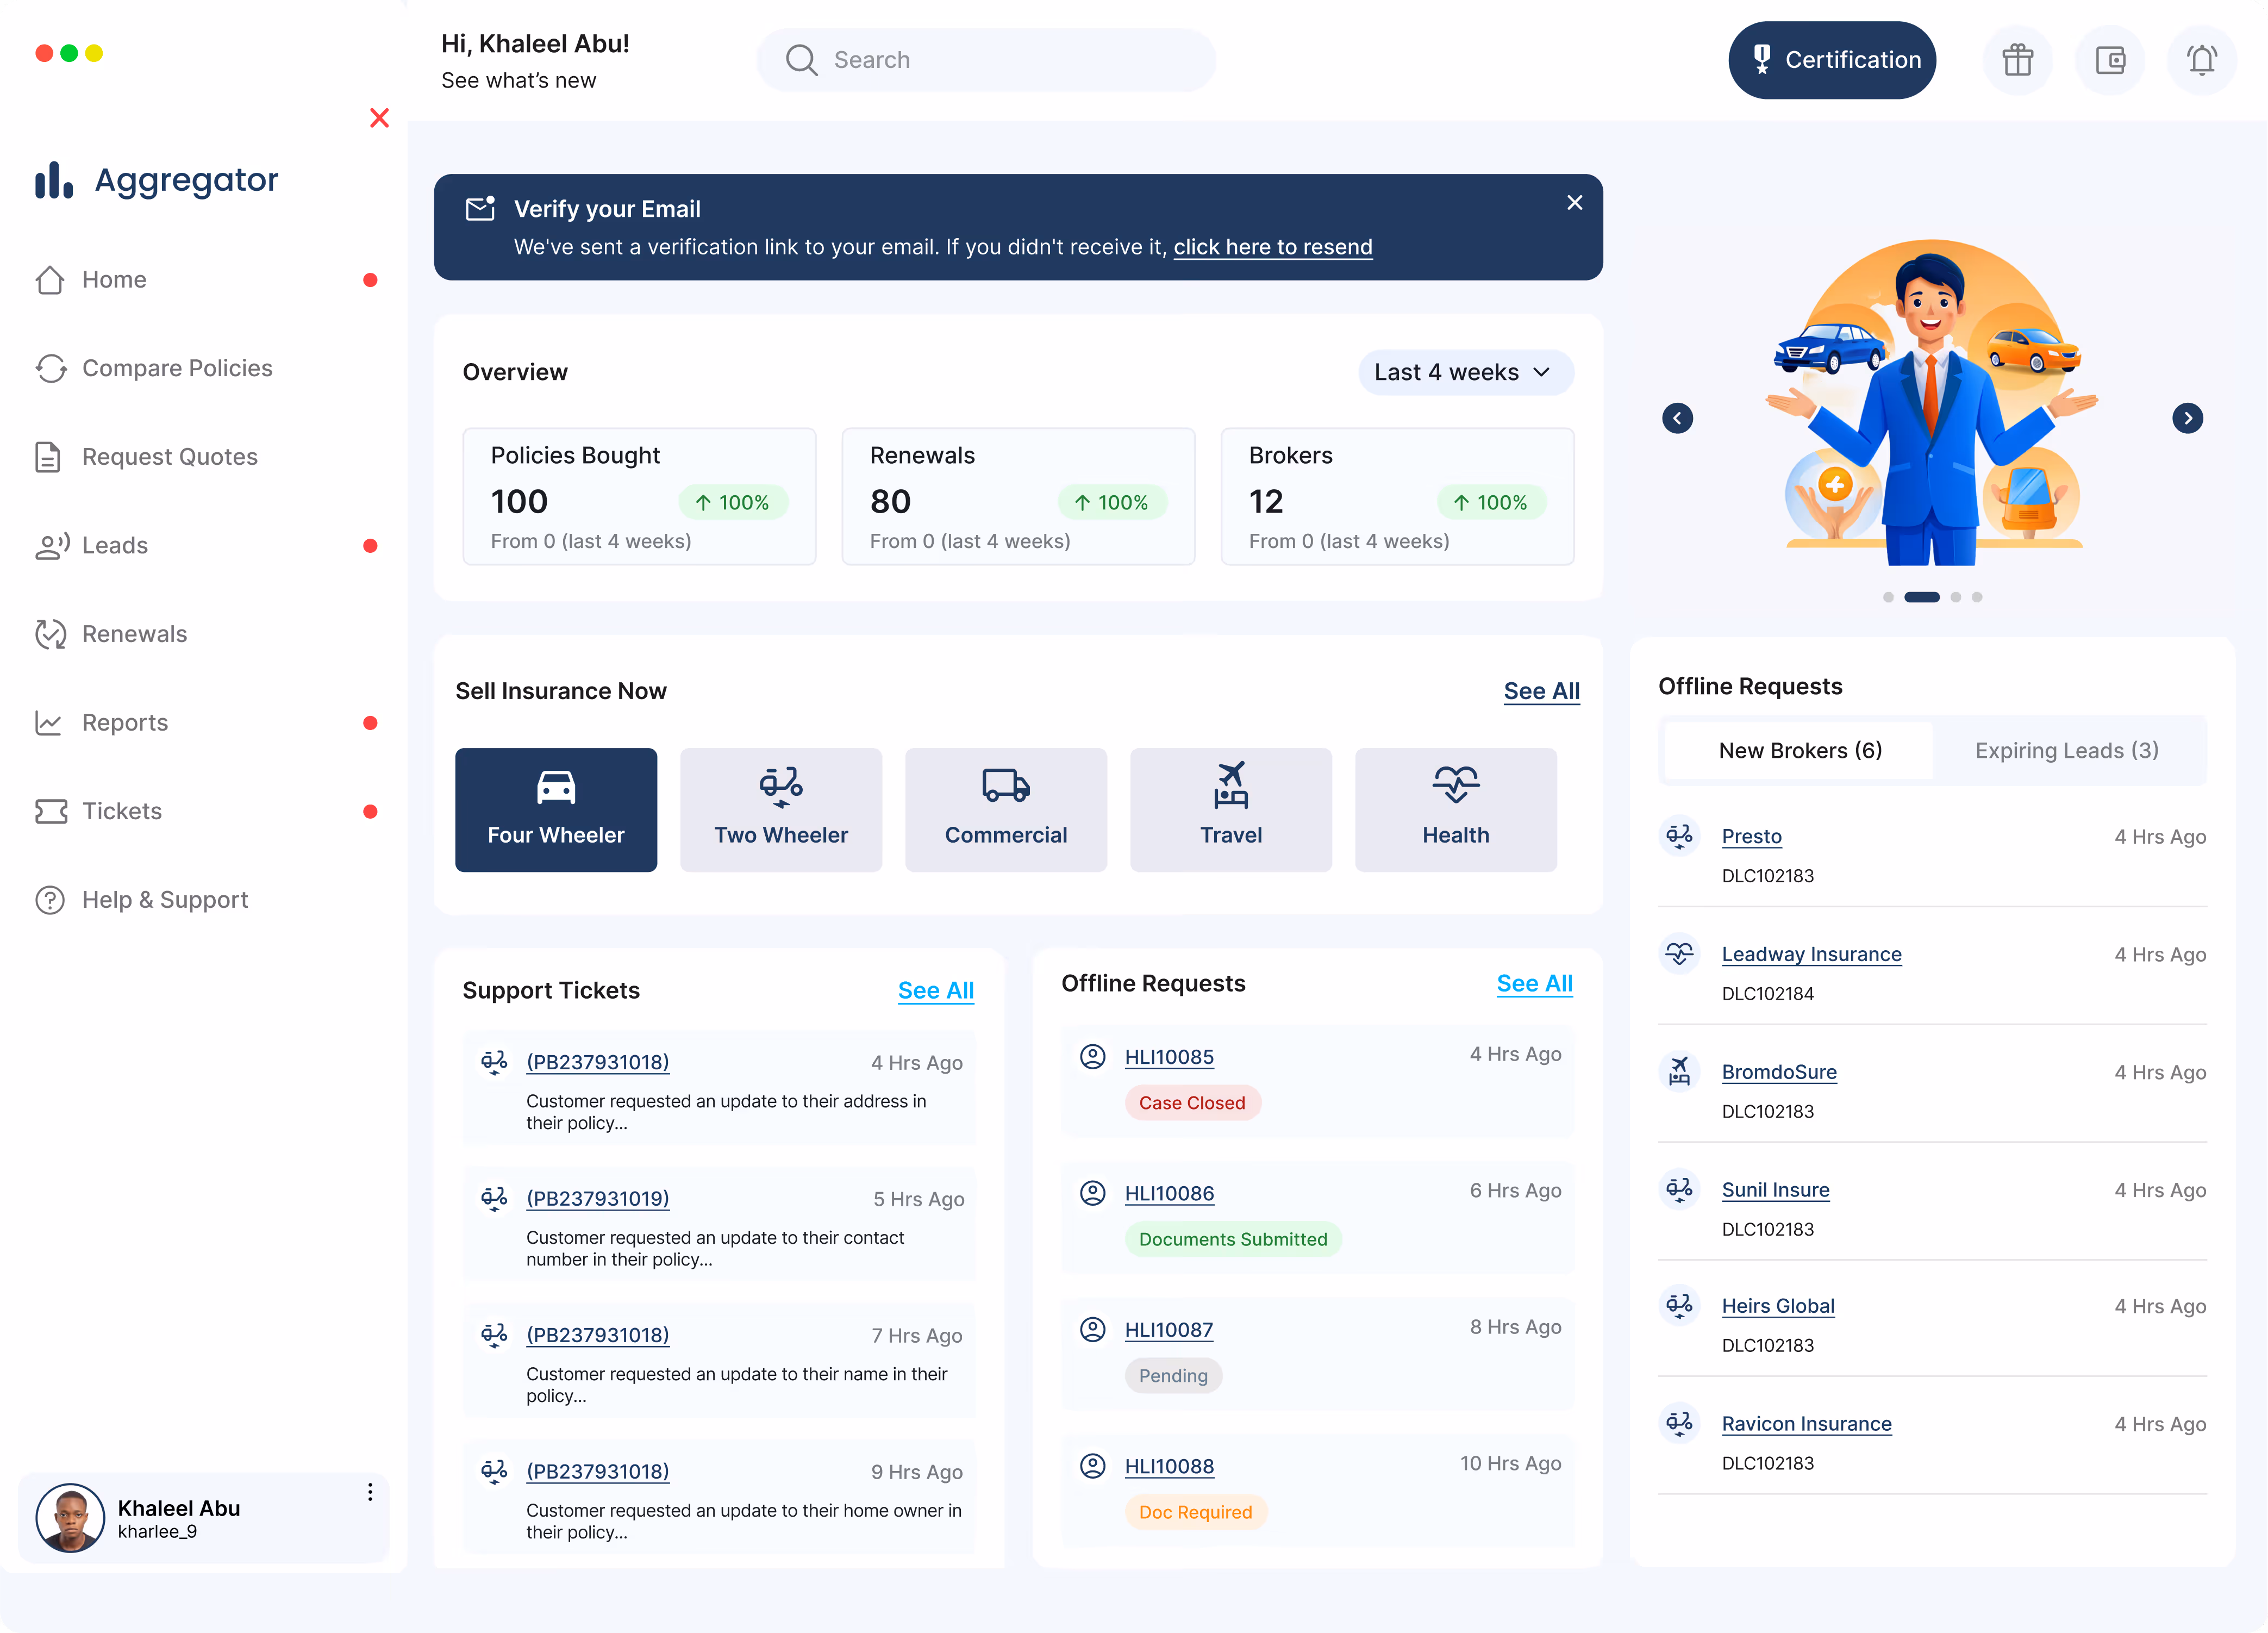Click the scooter icon beside Presto
Image resolution: width=2268 pixels, height=1633 pixels.
pos(1680,835)
